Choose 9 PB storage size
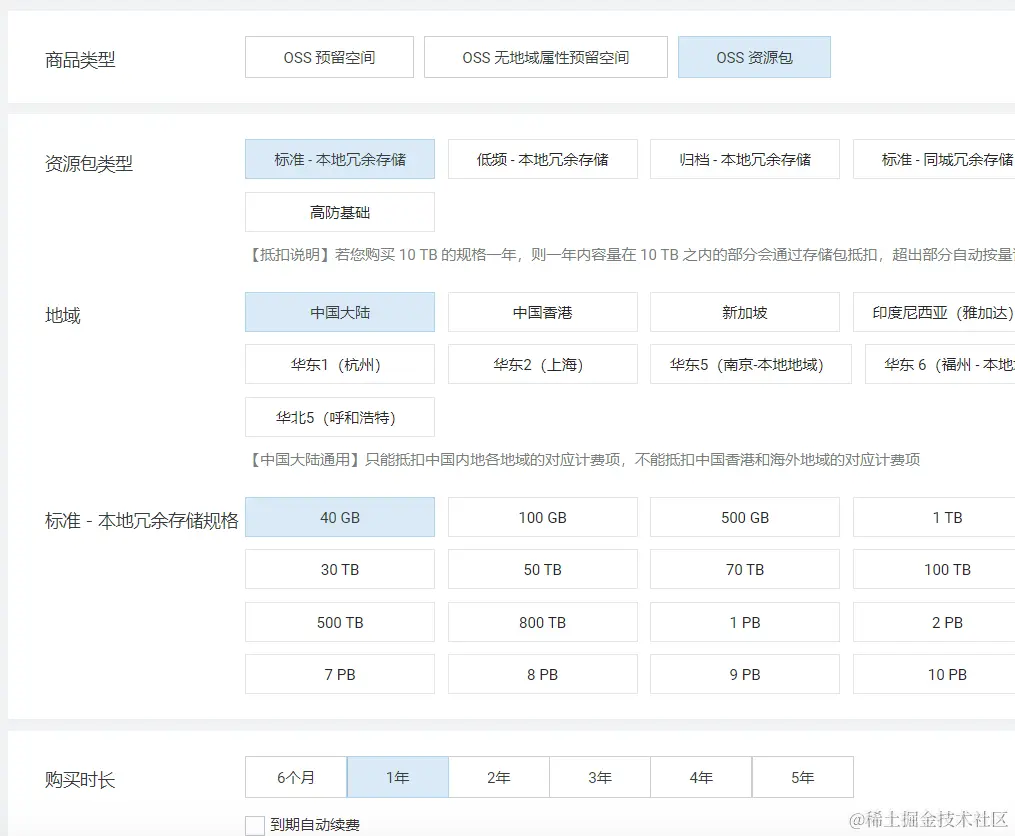The height and width of the screenshot is (836, 1015). [x=745, y=674]
